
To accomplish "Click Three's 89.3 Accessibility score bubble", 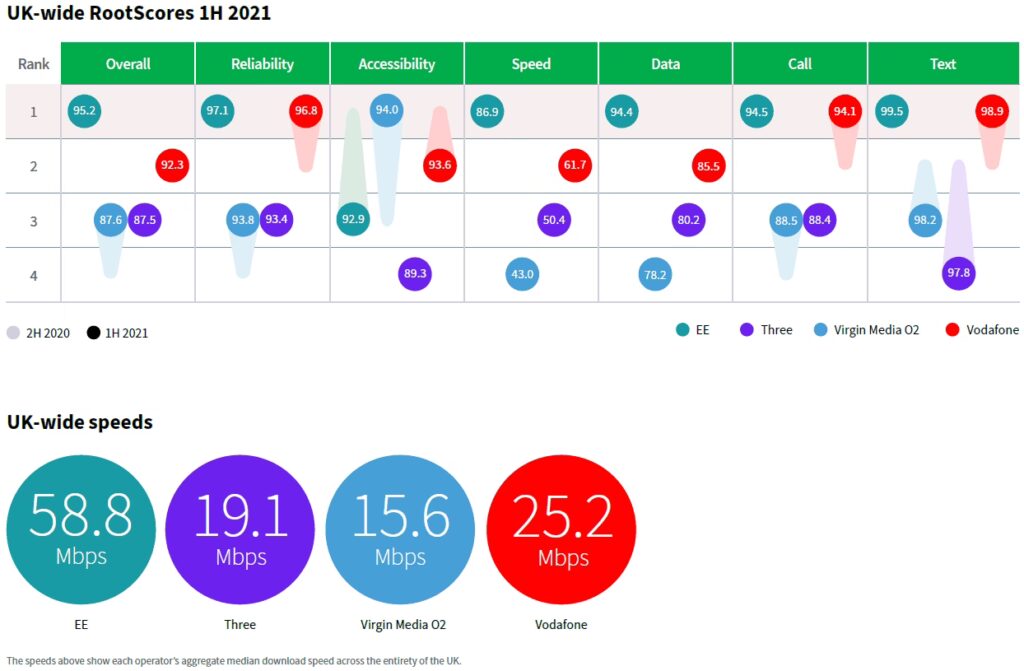I will tap(415, 274).
